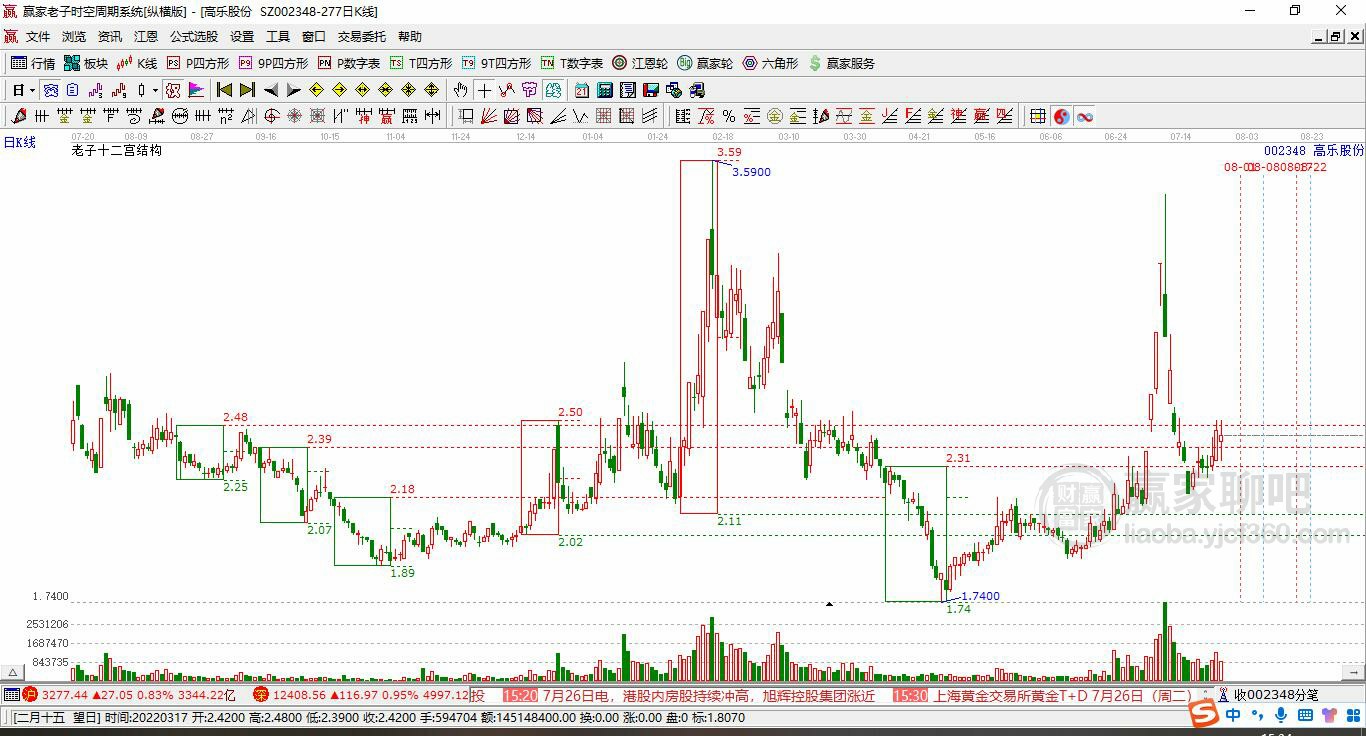Open the 帮助 menu
1366x736 pixels.
coord(410,37)
